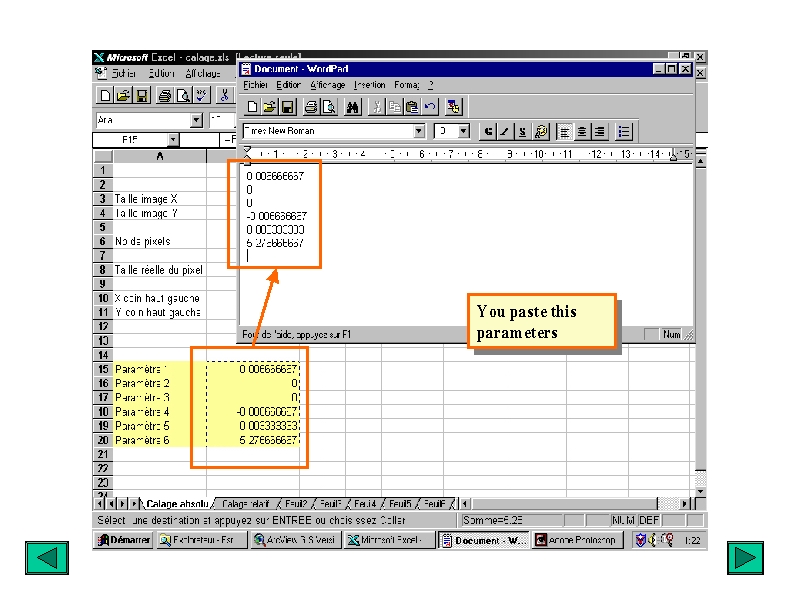Expand Excel font name dropdown arrow
Screen dimensions: 800x600
pos(196,120)
